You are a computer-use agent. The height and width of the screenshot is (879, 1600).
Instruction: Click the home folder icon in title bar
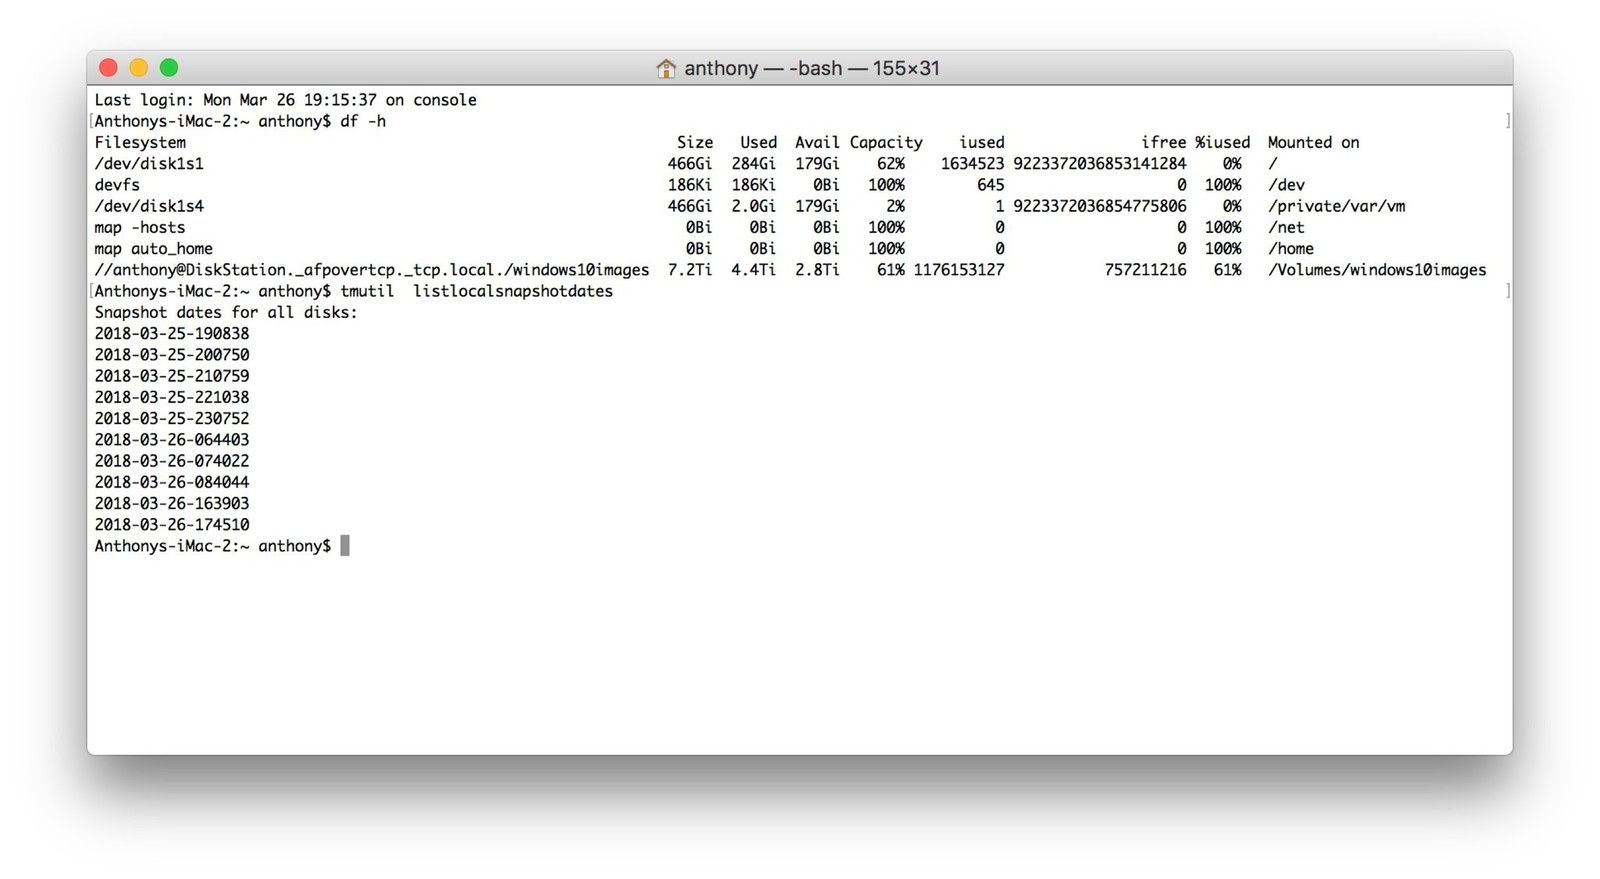pos(666,68)
